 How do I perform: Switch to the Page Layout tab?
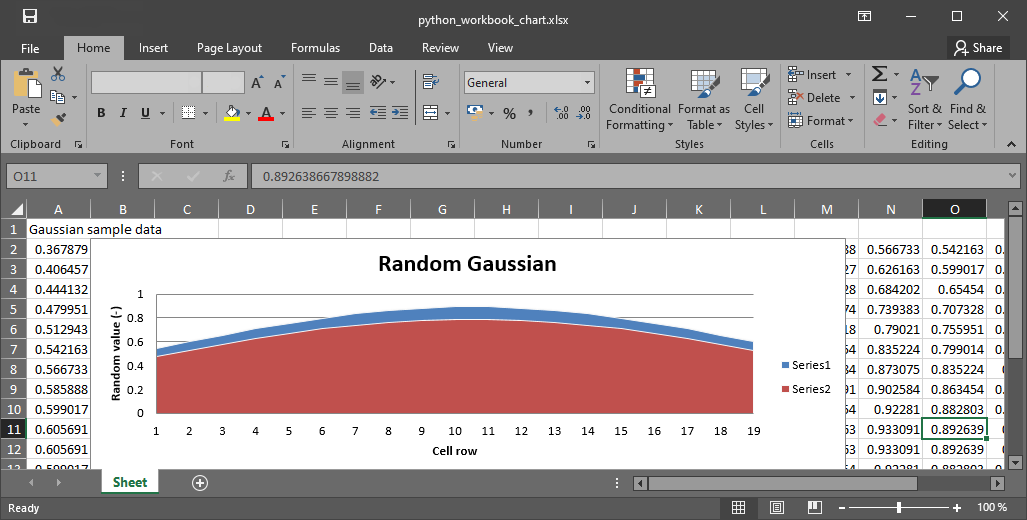[229, 48]
